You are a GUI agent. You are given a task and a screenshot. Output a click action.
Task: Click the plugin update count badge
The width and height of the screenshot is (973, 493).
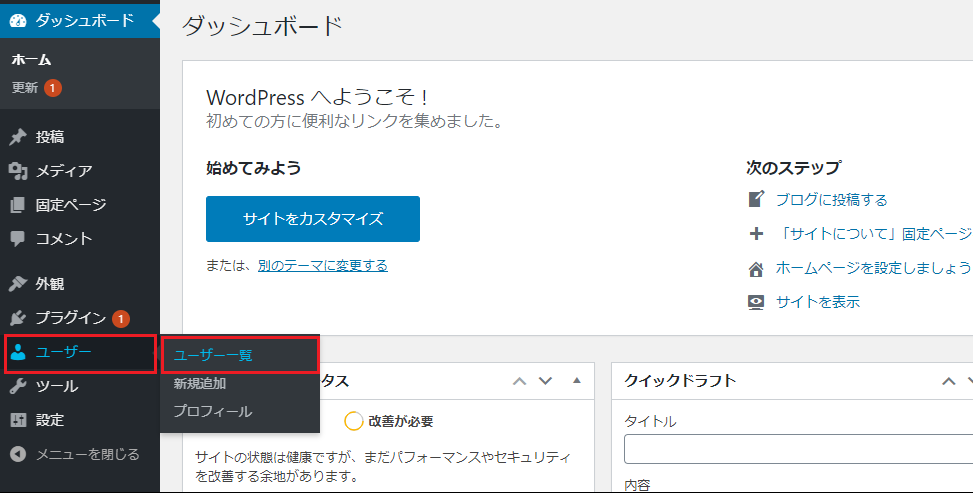tap(120, 319)
